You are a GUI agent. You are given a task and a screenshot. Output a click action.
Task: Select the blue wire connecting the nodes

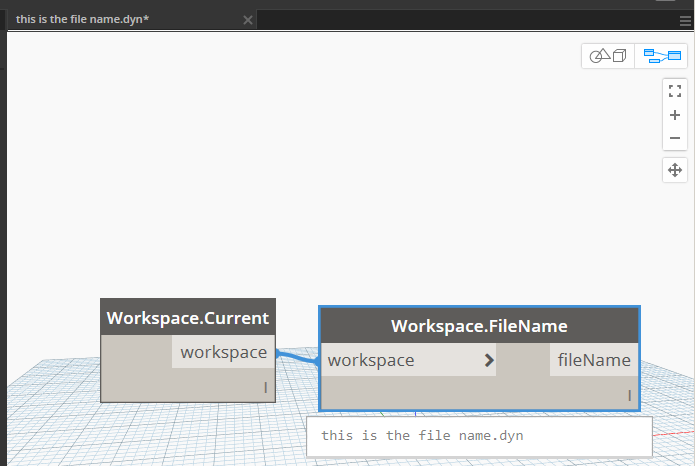[297, 357]
